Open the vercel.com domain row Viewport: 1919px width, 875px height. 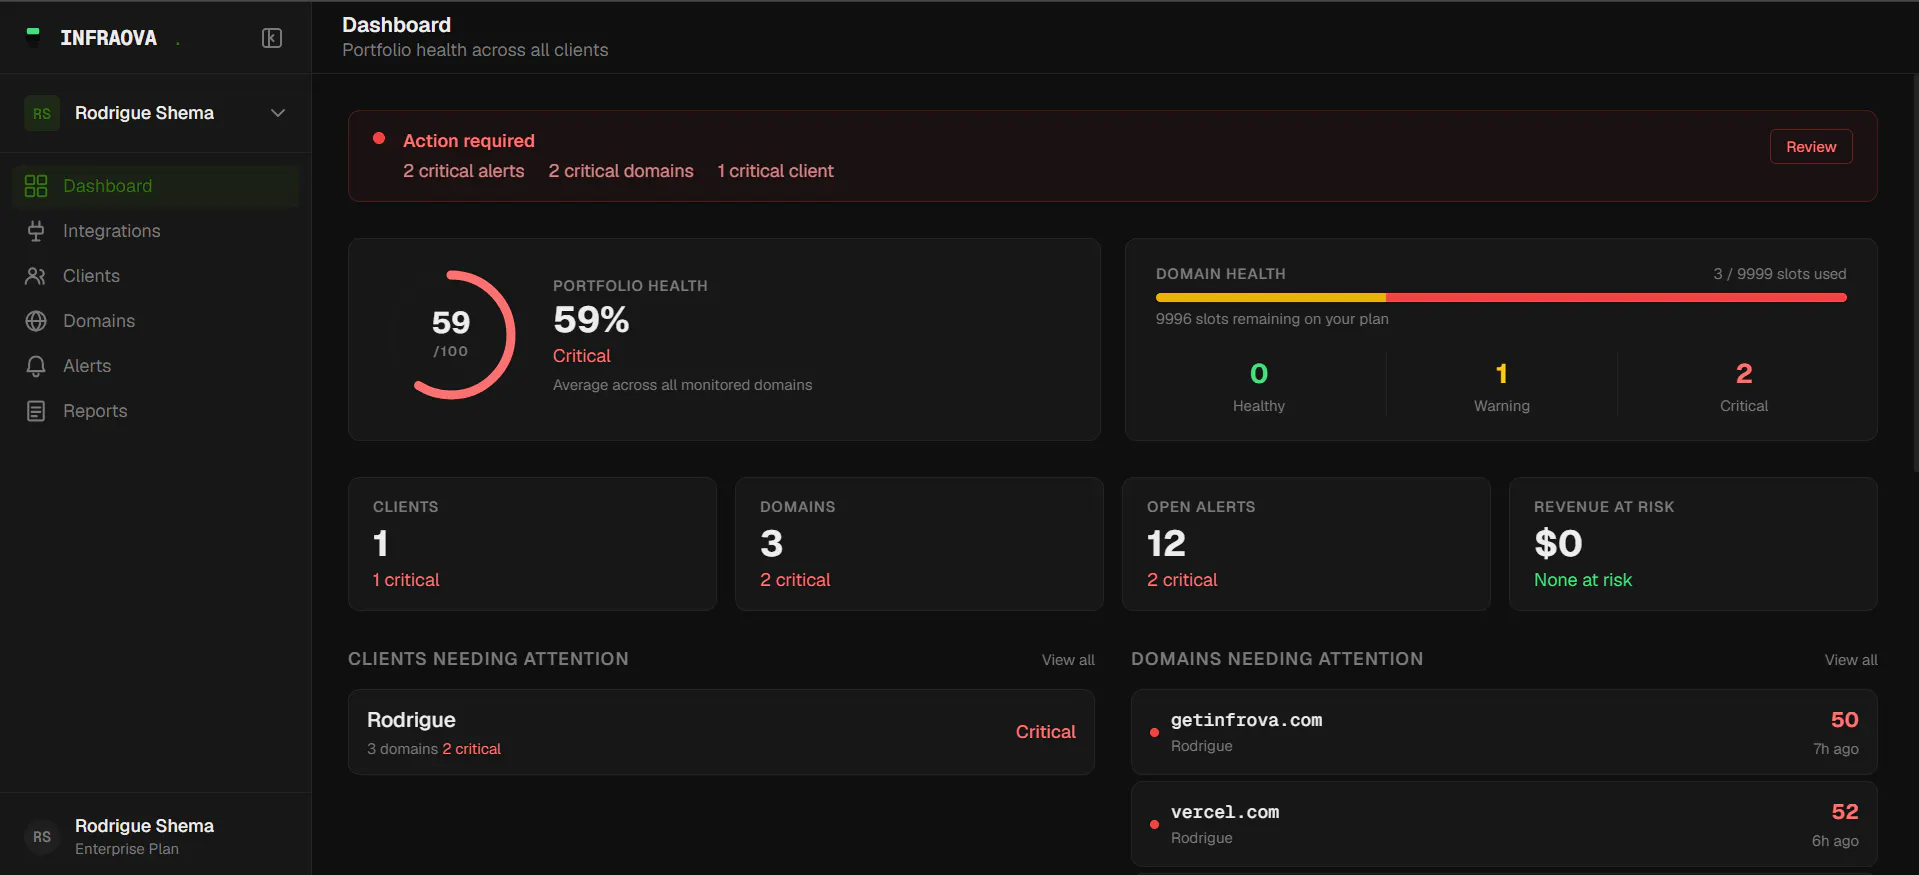[x=1504, y=824]
